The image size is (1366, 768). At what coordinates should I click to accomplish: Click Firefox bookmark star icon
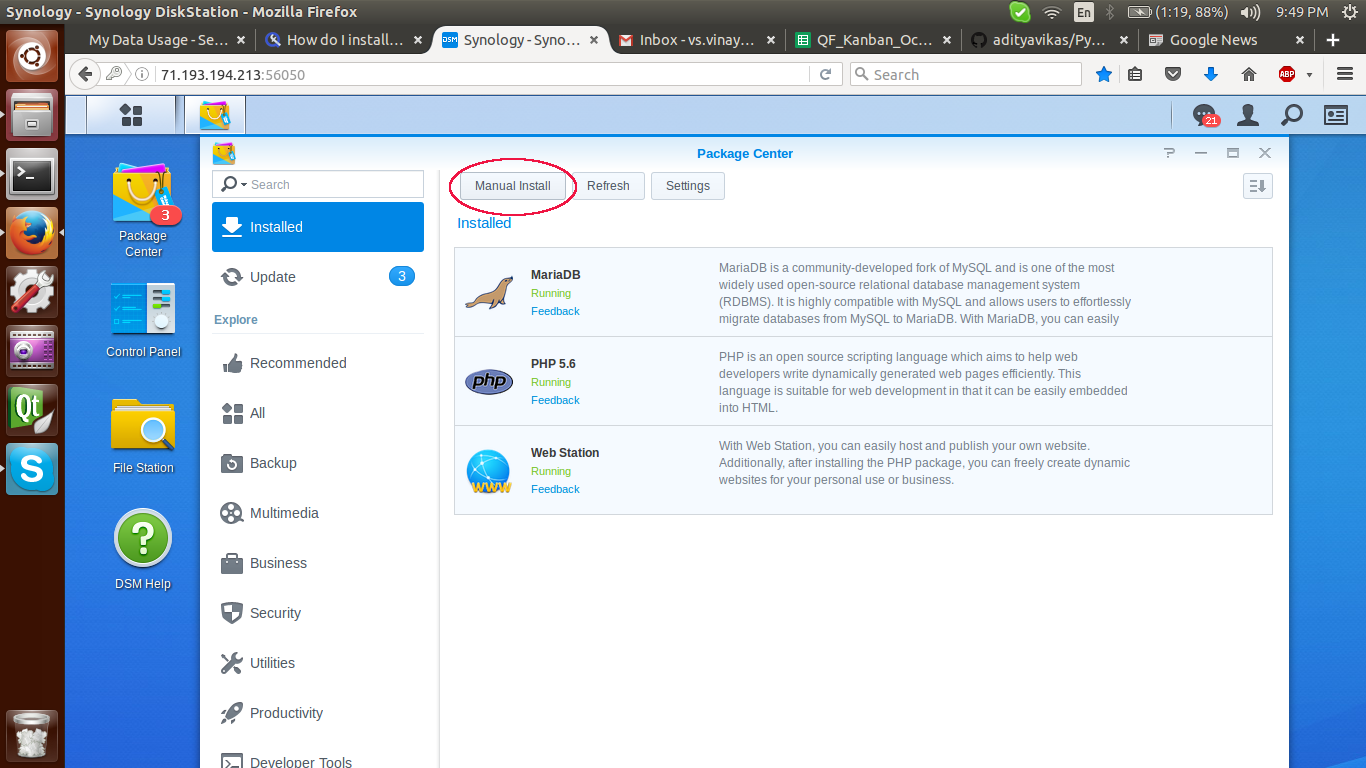click(1103, 74)
